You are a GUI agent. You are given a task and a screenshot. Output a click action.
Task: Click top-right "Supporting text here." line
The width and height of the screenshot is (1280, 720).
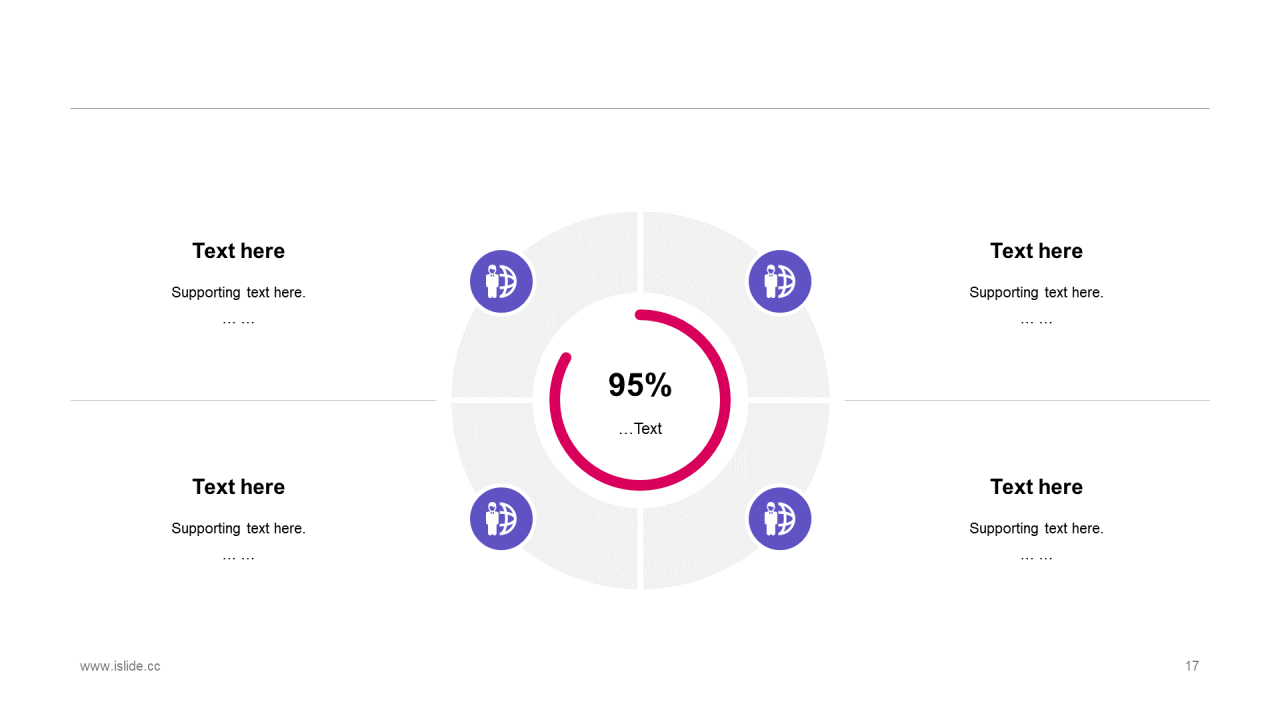(x=1036, y=293)
